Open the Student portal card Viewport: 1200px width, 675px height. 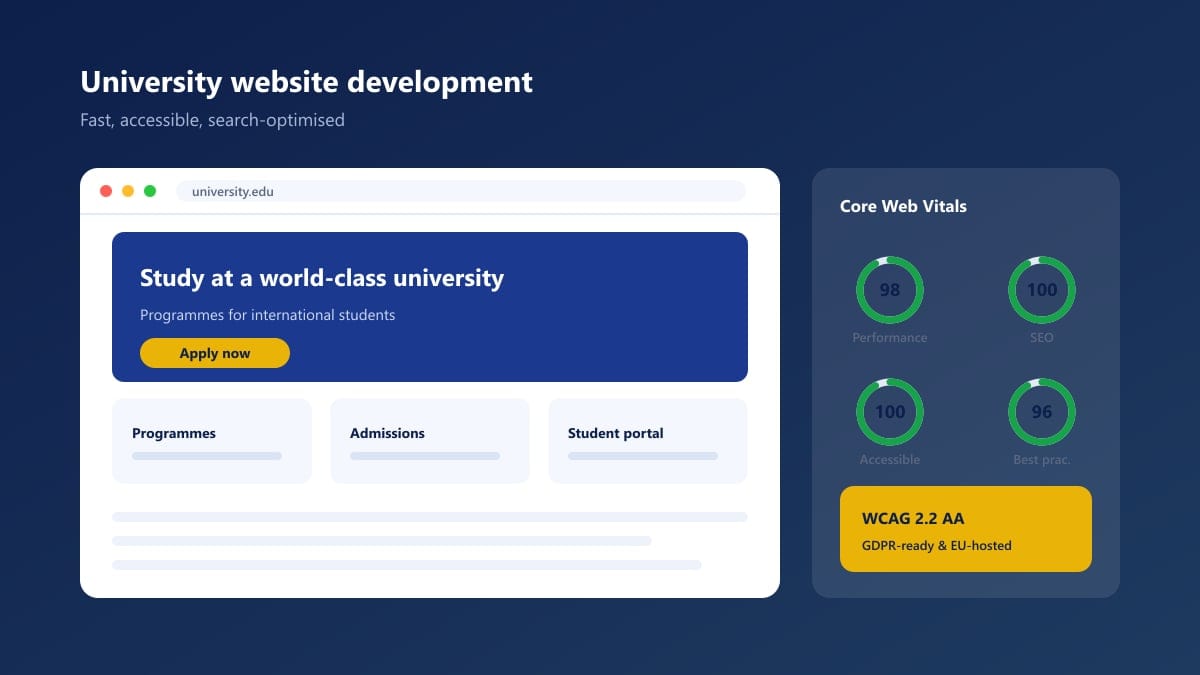click(x=648, y=441)
